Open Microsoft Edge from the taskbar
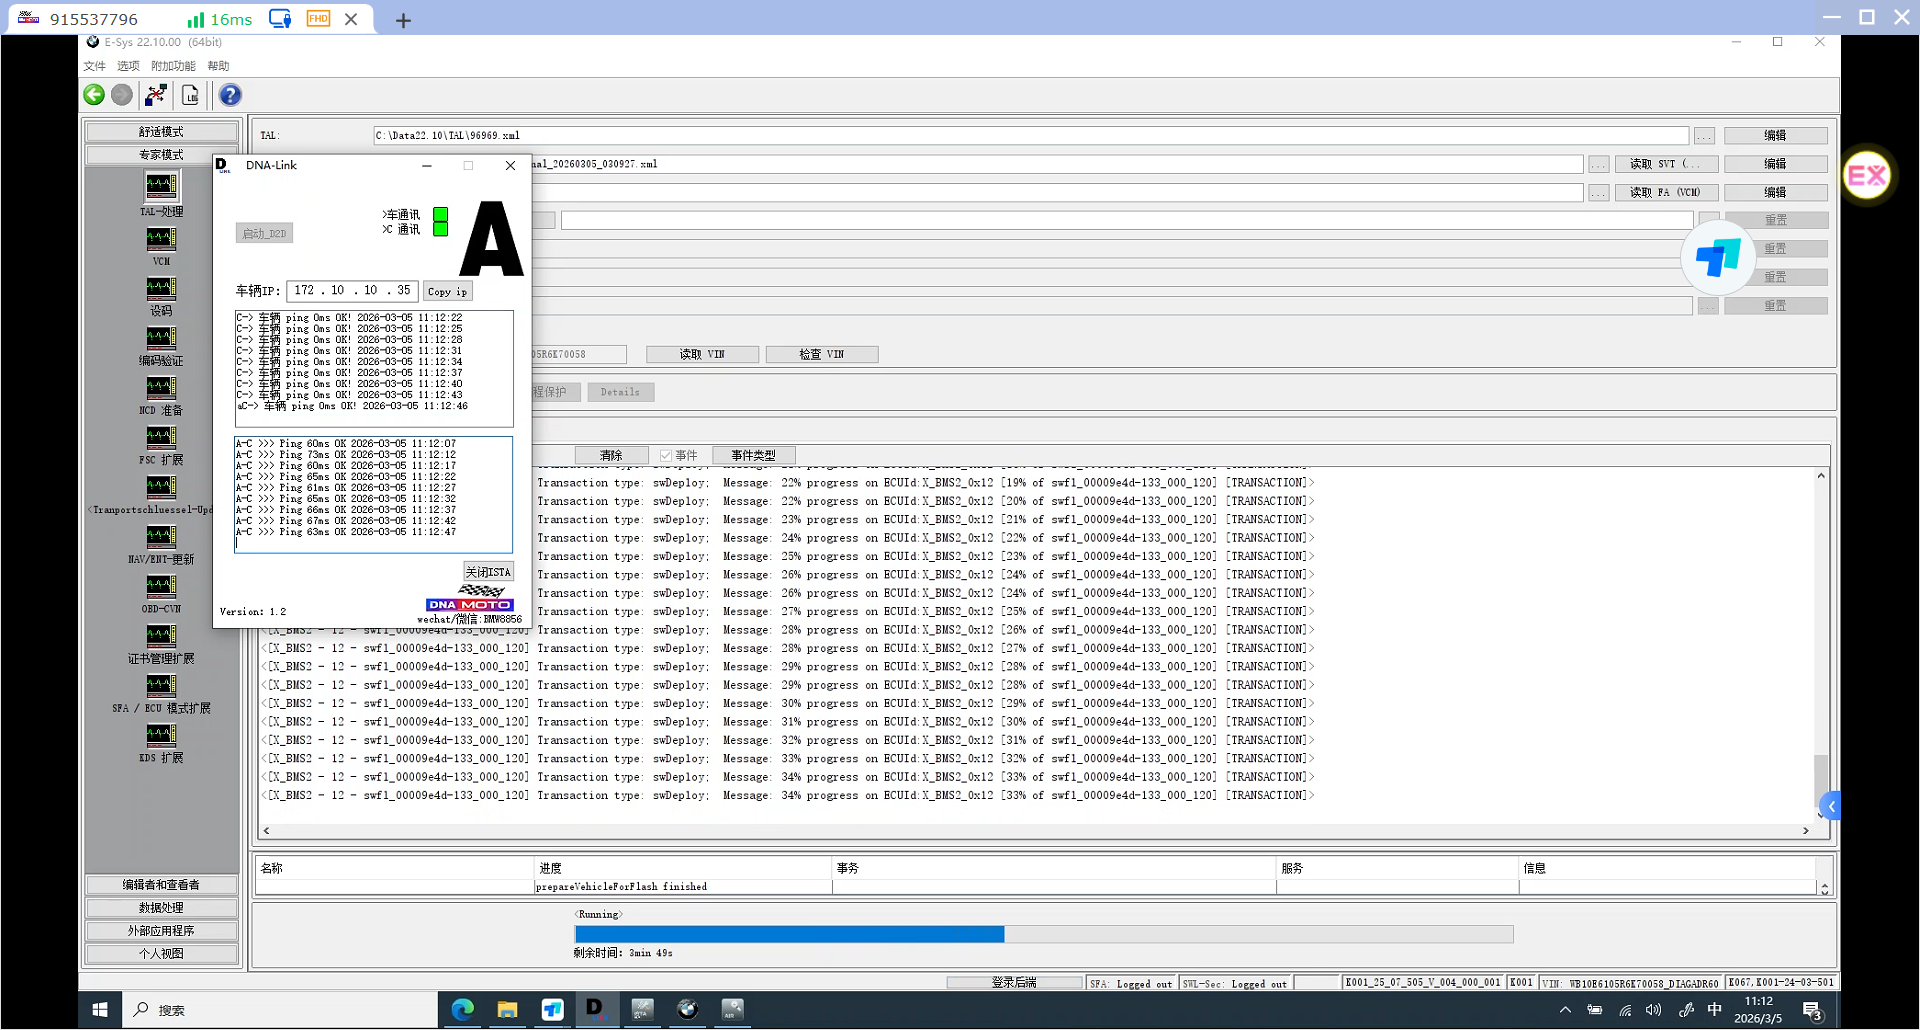The image size is (1920, 1030). click(x=463, y=1010)
